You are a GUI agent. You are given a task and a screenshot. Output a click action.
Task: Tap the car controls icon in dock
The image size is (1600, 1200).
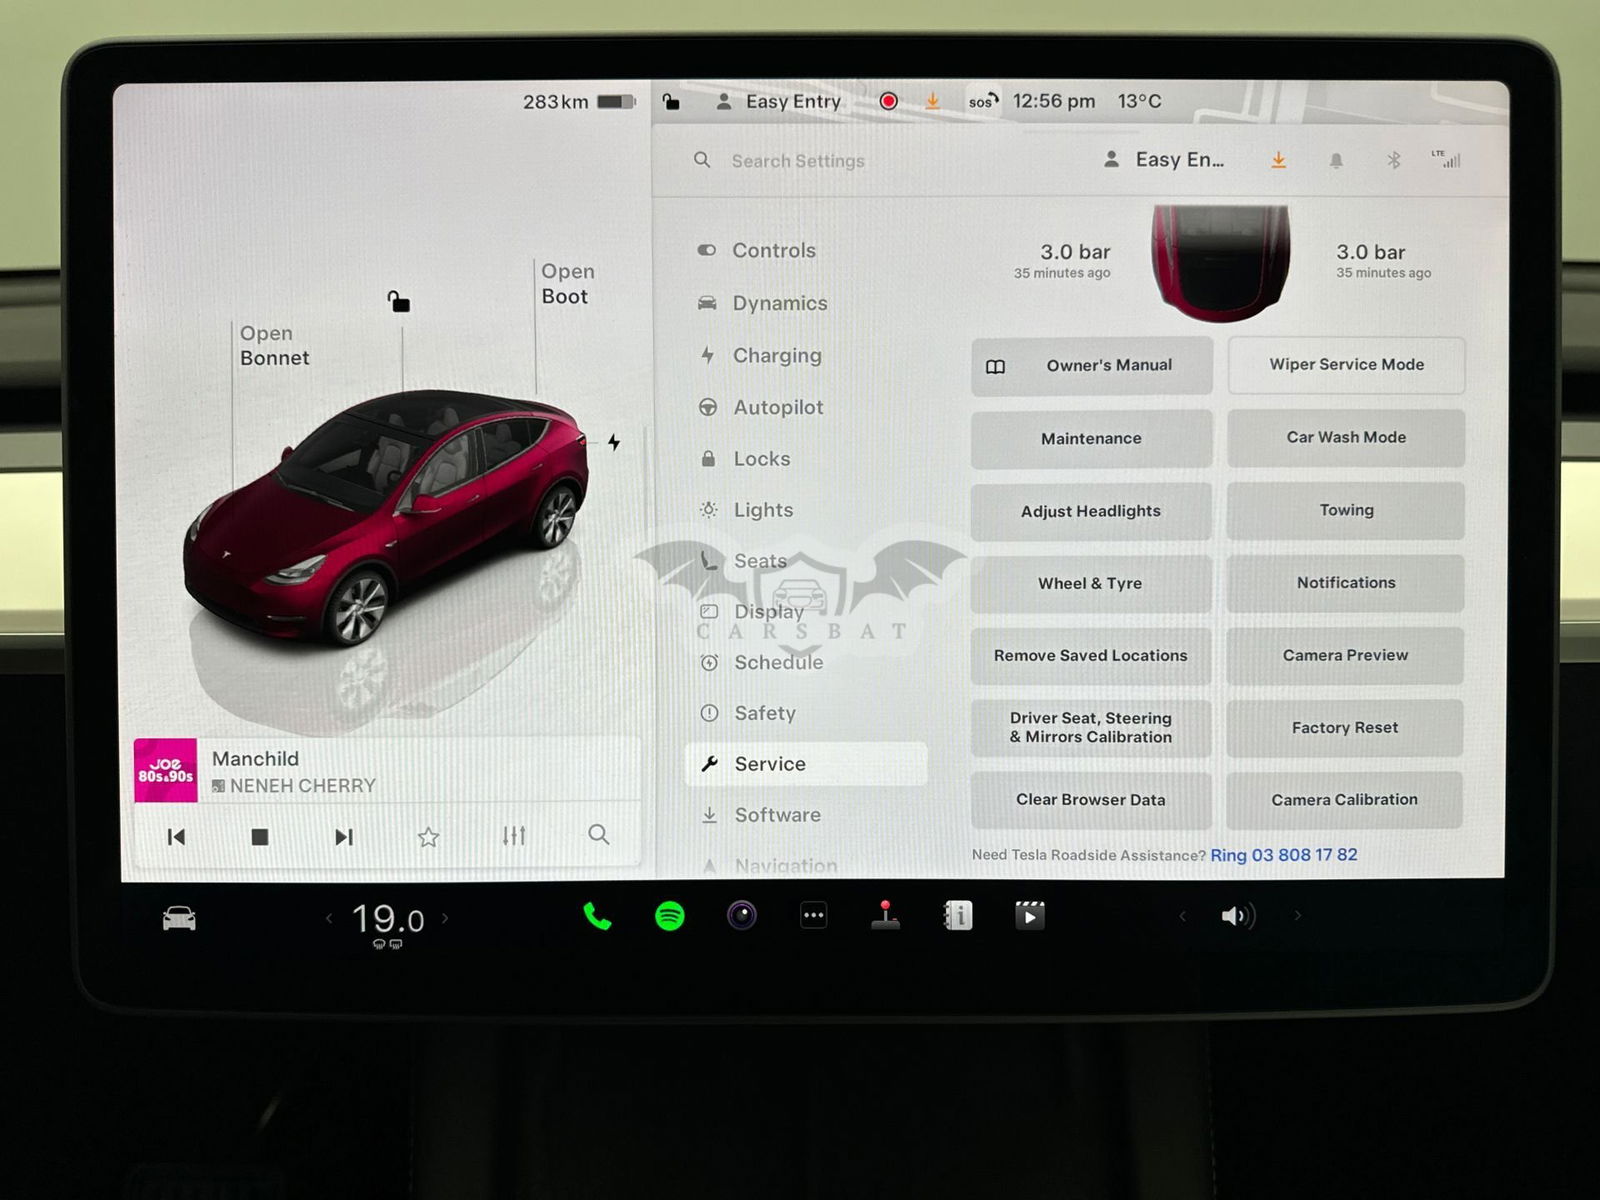click(180, 918)
